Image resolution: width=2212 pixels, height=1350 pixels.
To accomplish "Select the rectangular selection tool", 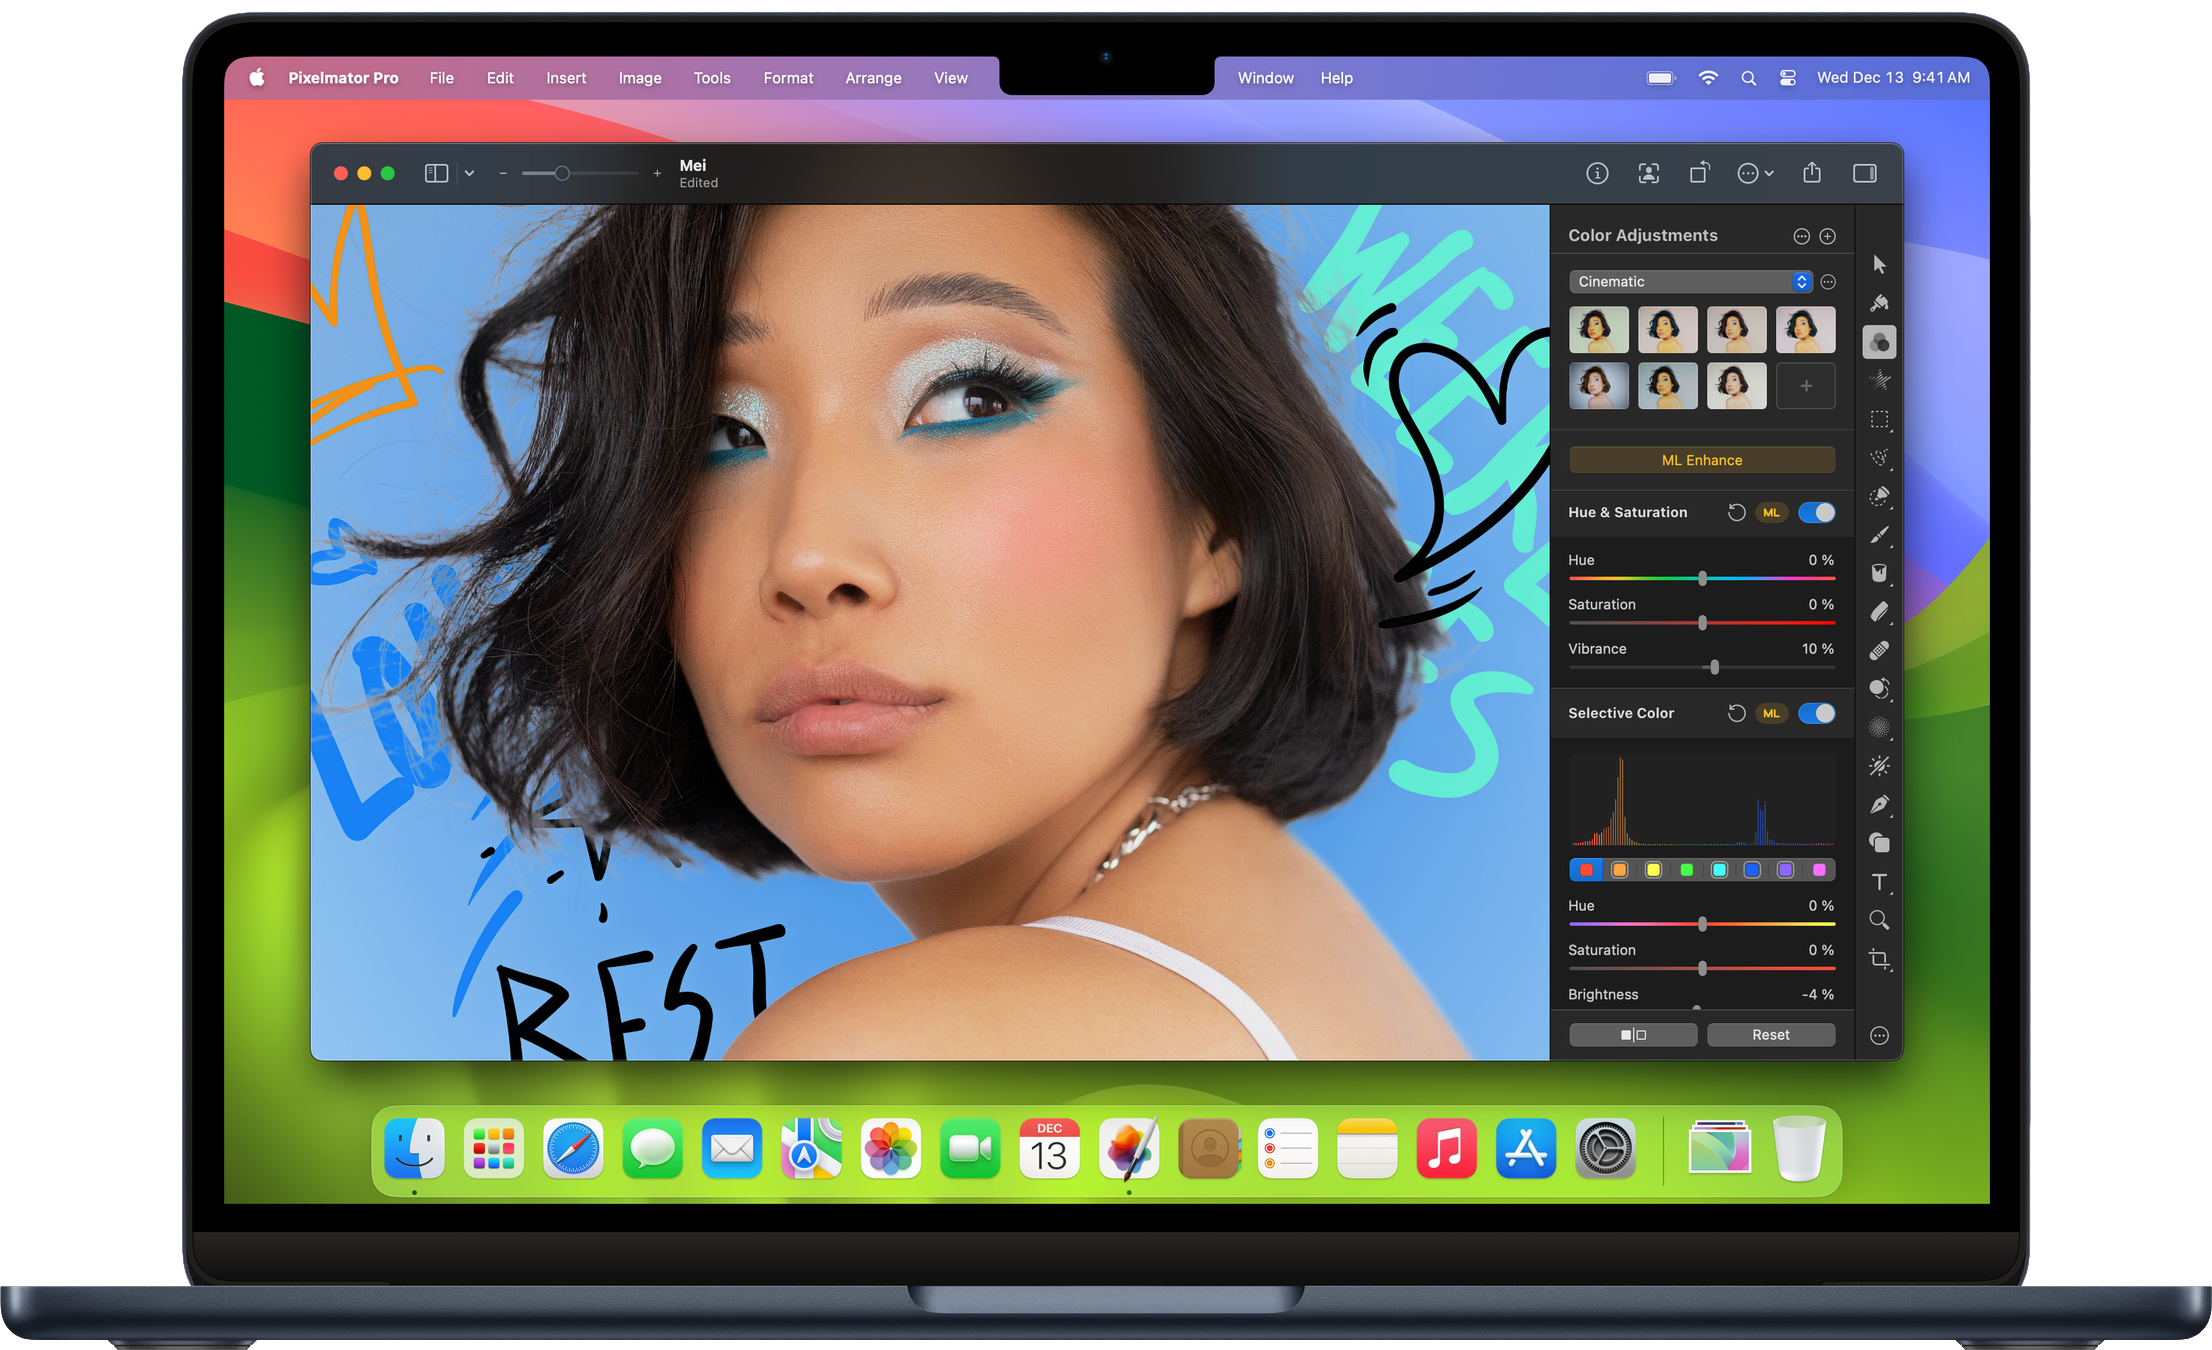I will coord(1879,420).
